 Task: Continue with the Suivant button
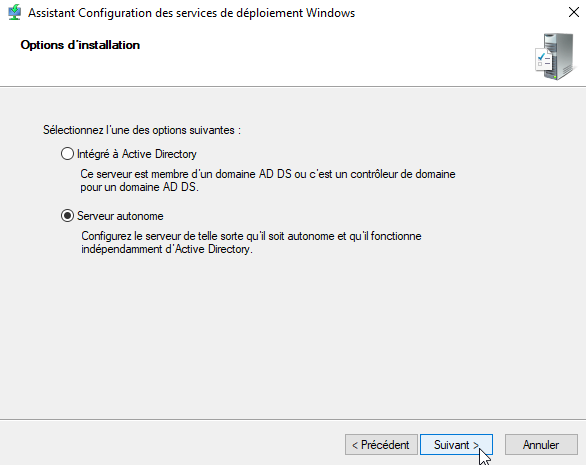coord(456,445)
